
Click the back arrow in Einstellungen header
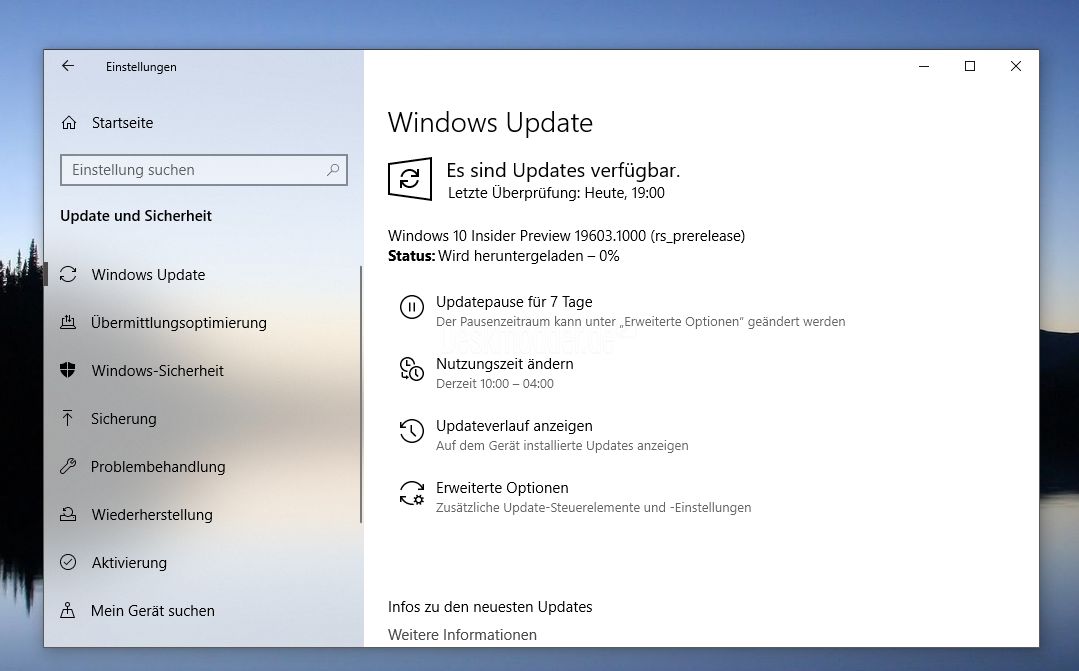tap(68, 66)
